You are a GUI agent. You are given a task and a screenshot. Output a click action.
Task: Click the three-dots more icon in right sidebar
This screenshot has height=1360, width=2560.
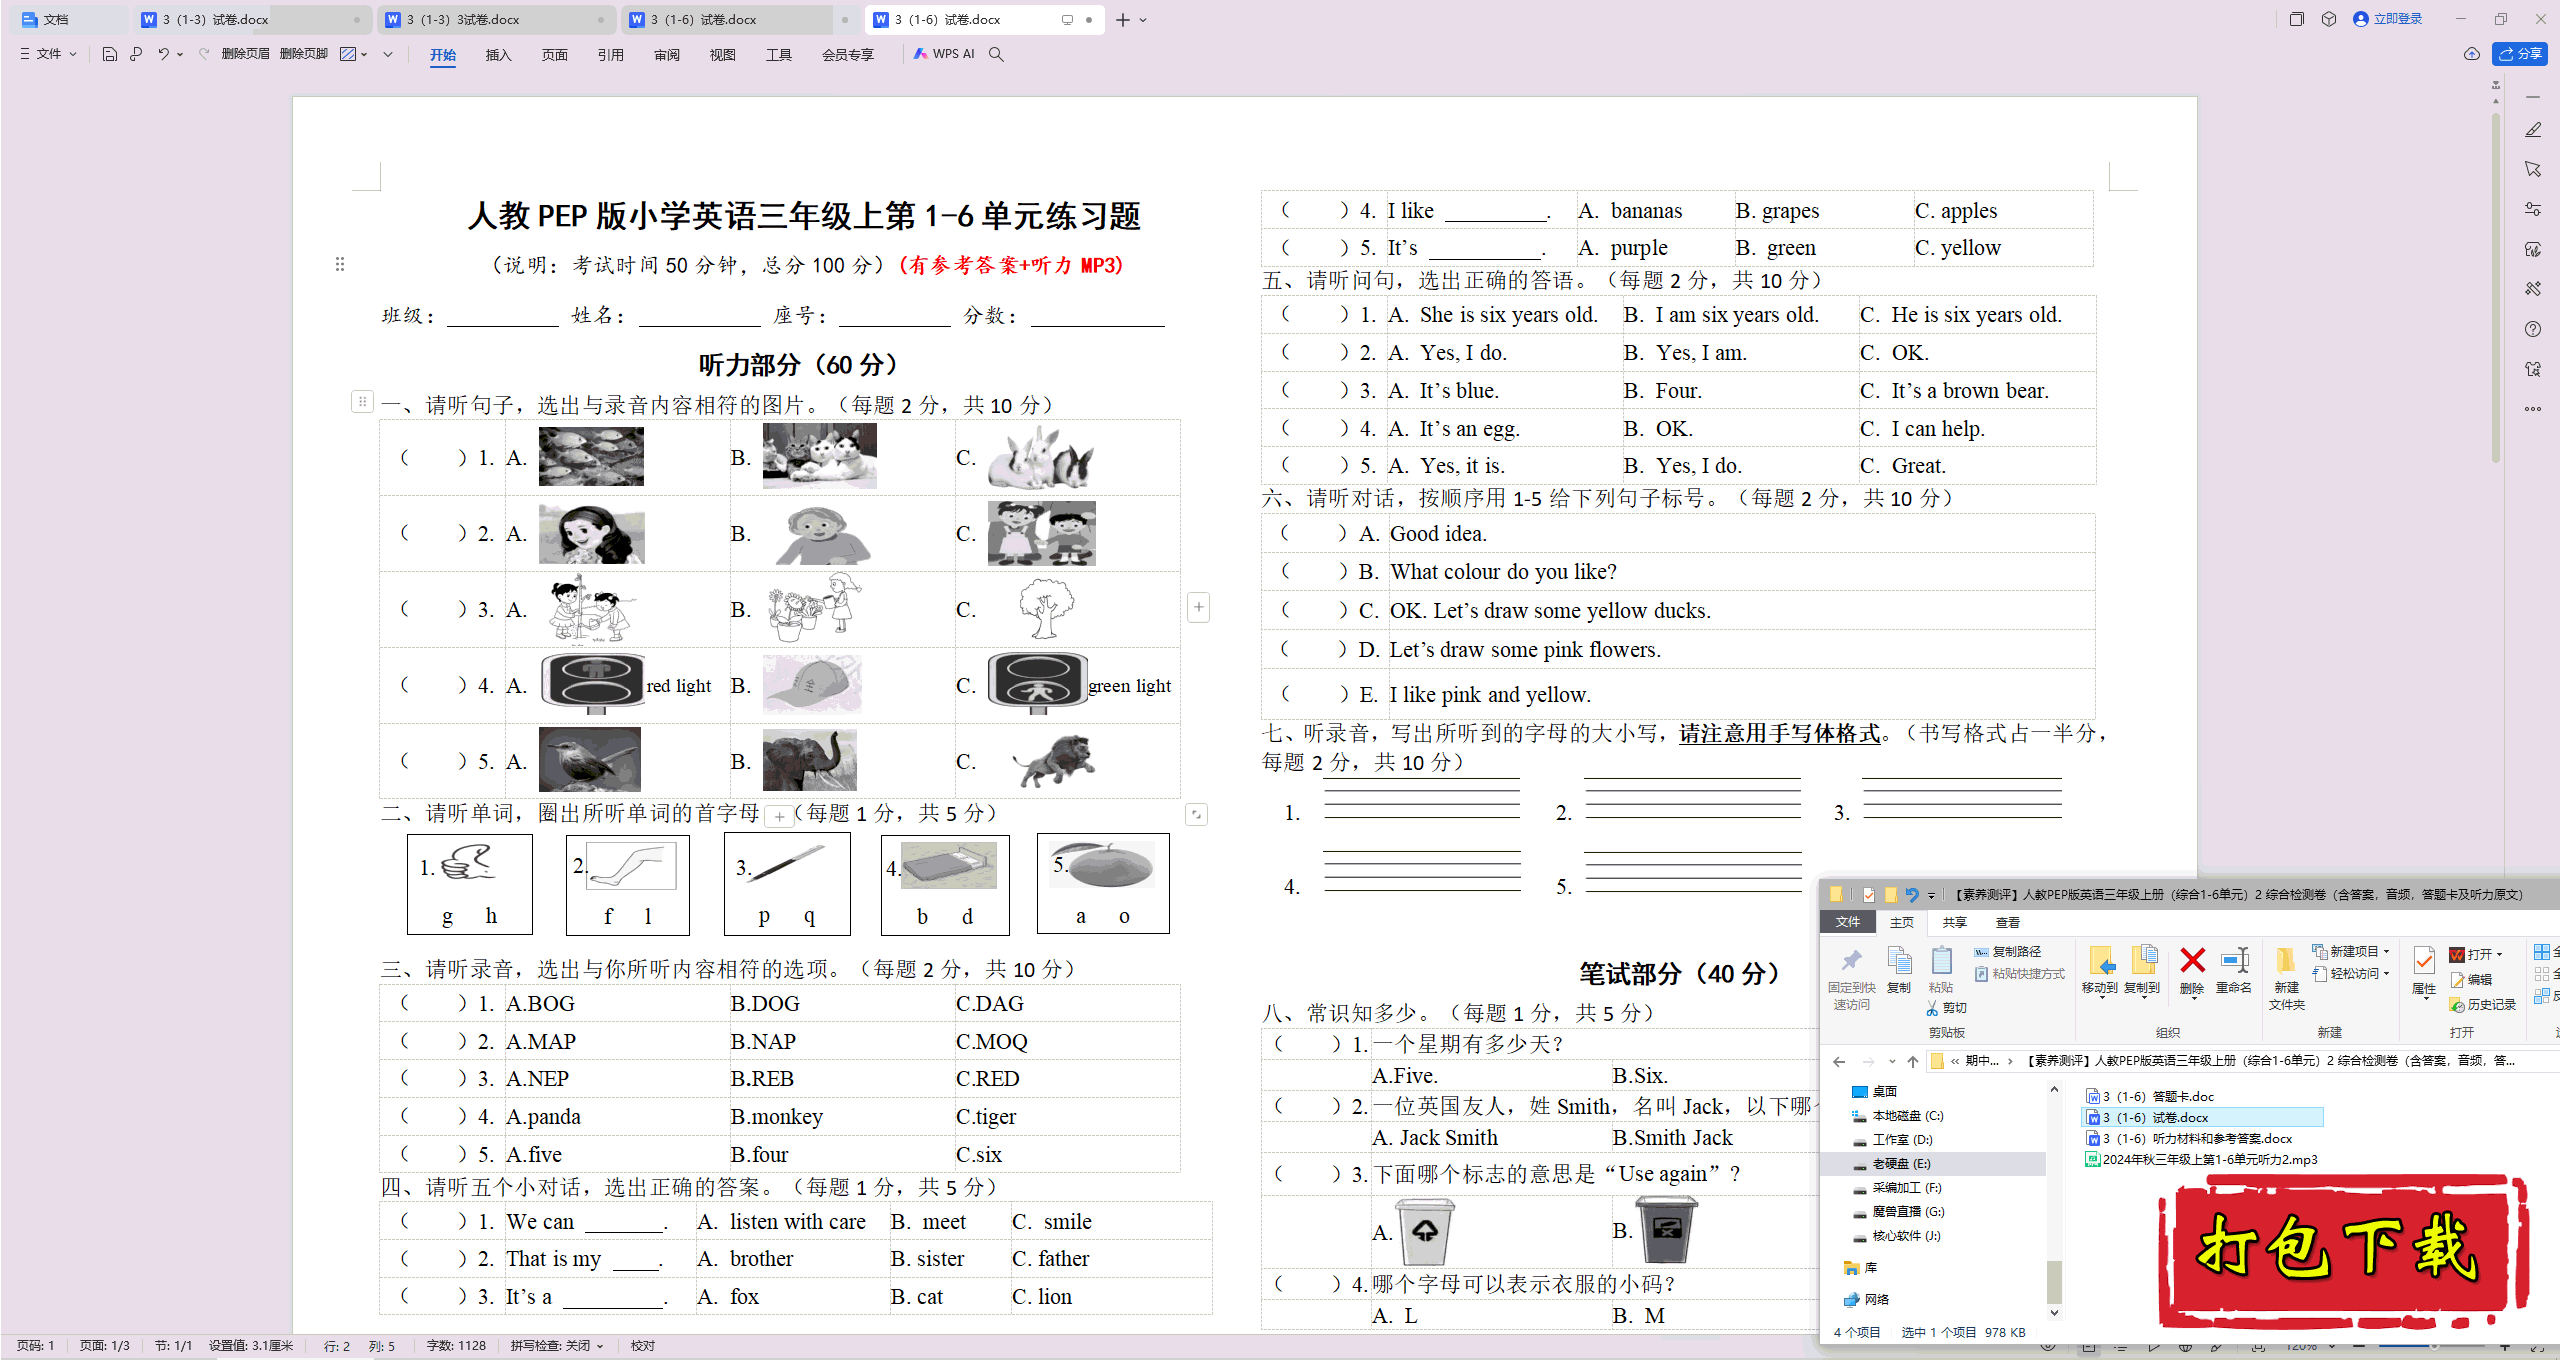pos(2533,409)
